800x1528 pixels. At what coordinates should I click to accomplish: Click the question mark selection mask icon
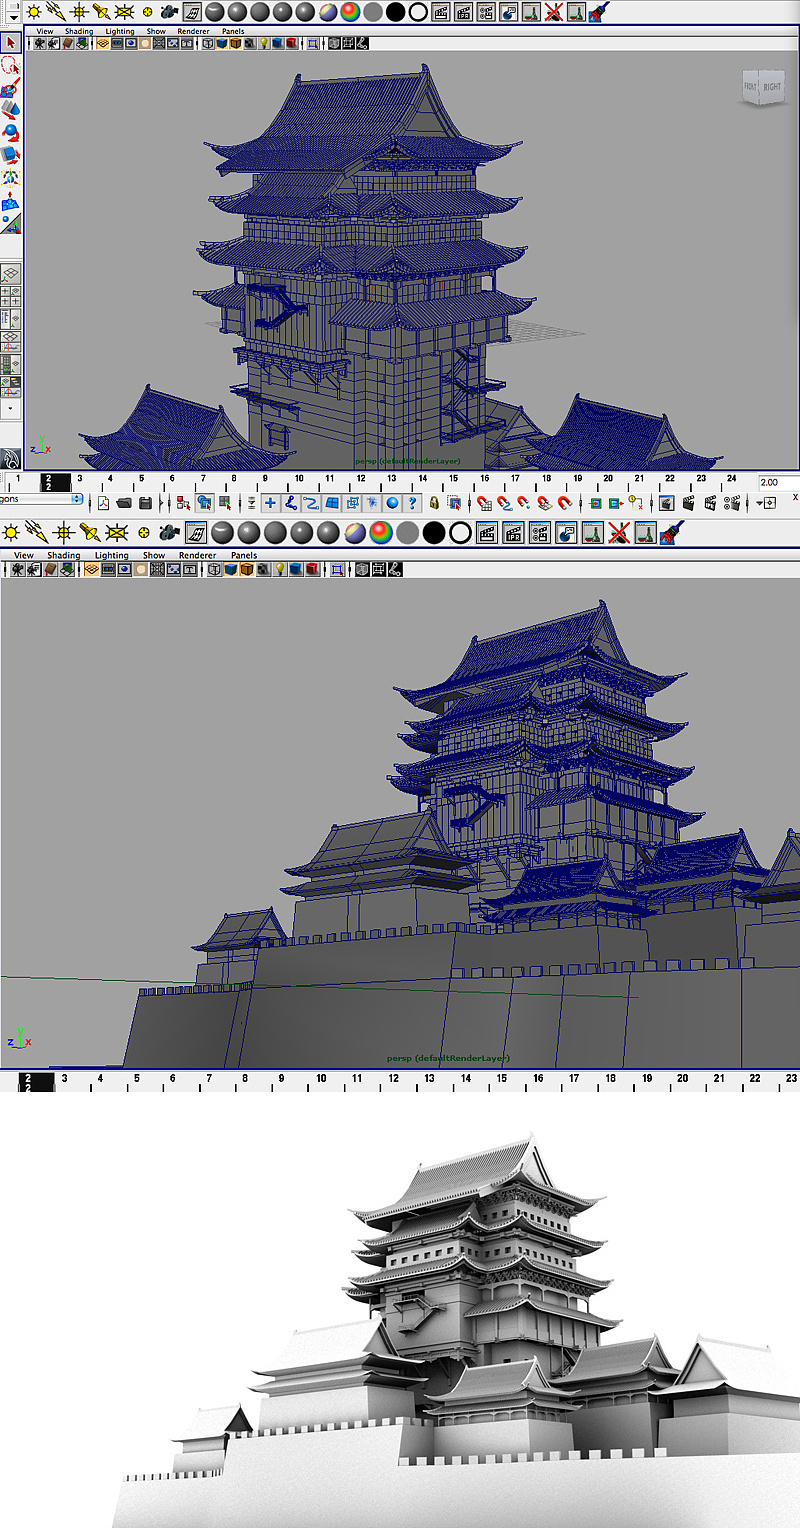pos(412,503)
